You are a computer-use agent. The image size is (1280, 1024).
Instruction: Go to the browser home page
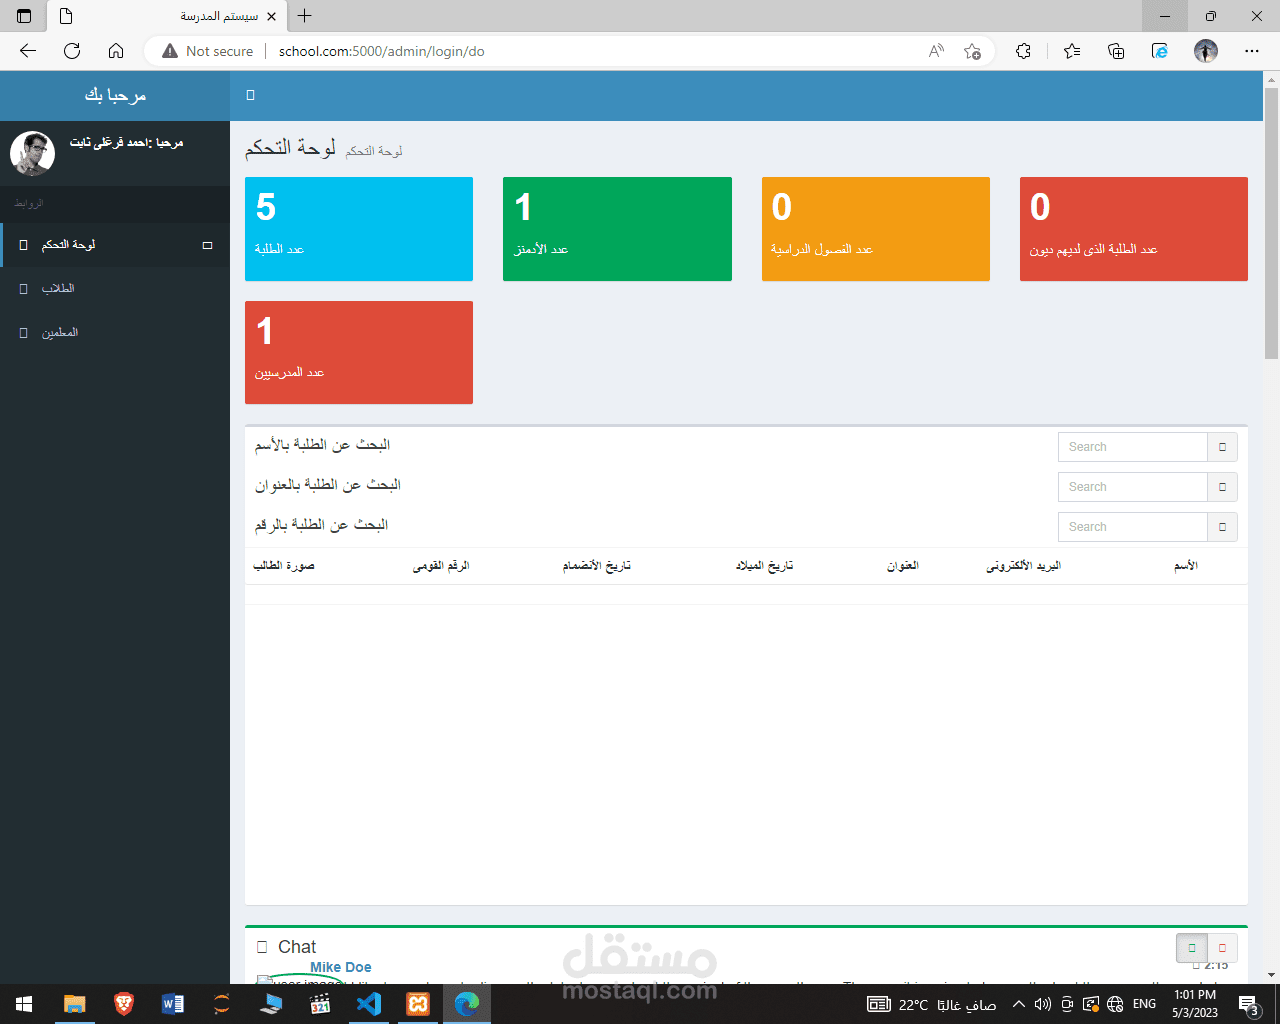[x=116, y=51]
